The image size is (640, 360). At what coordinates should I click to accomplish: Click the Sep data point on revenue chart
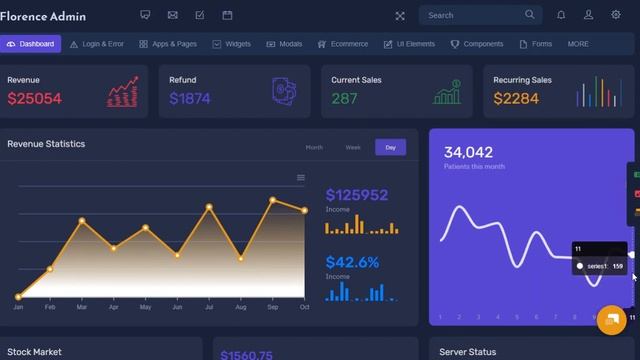tap(273, 200)
